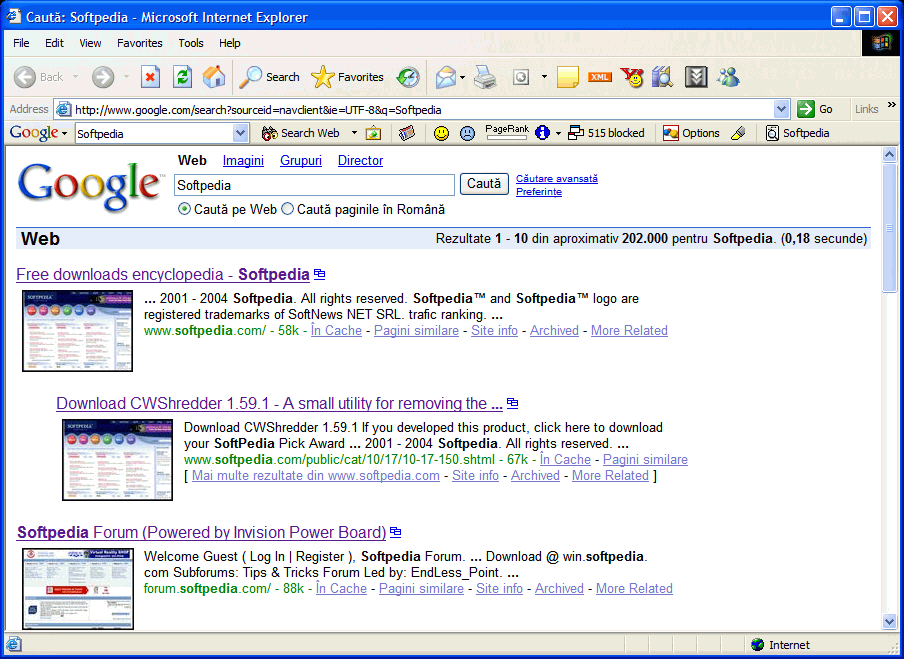Click the Internet zone status indicator
The width and height of the screenshot is (904, 659).
click(x=781, y=645)
